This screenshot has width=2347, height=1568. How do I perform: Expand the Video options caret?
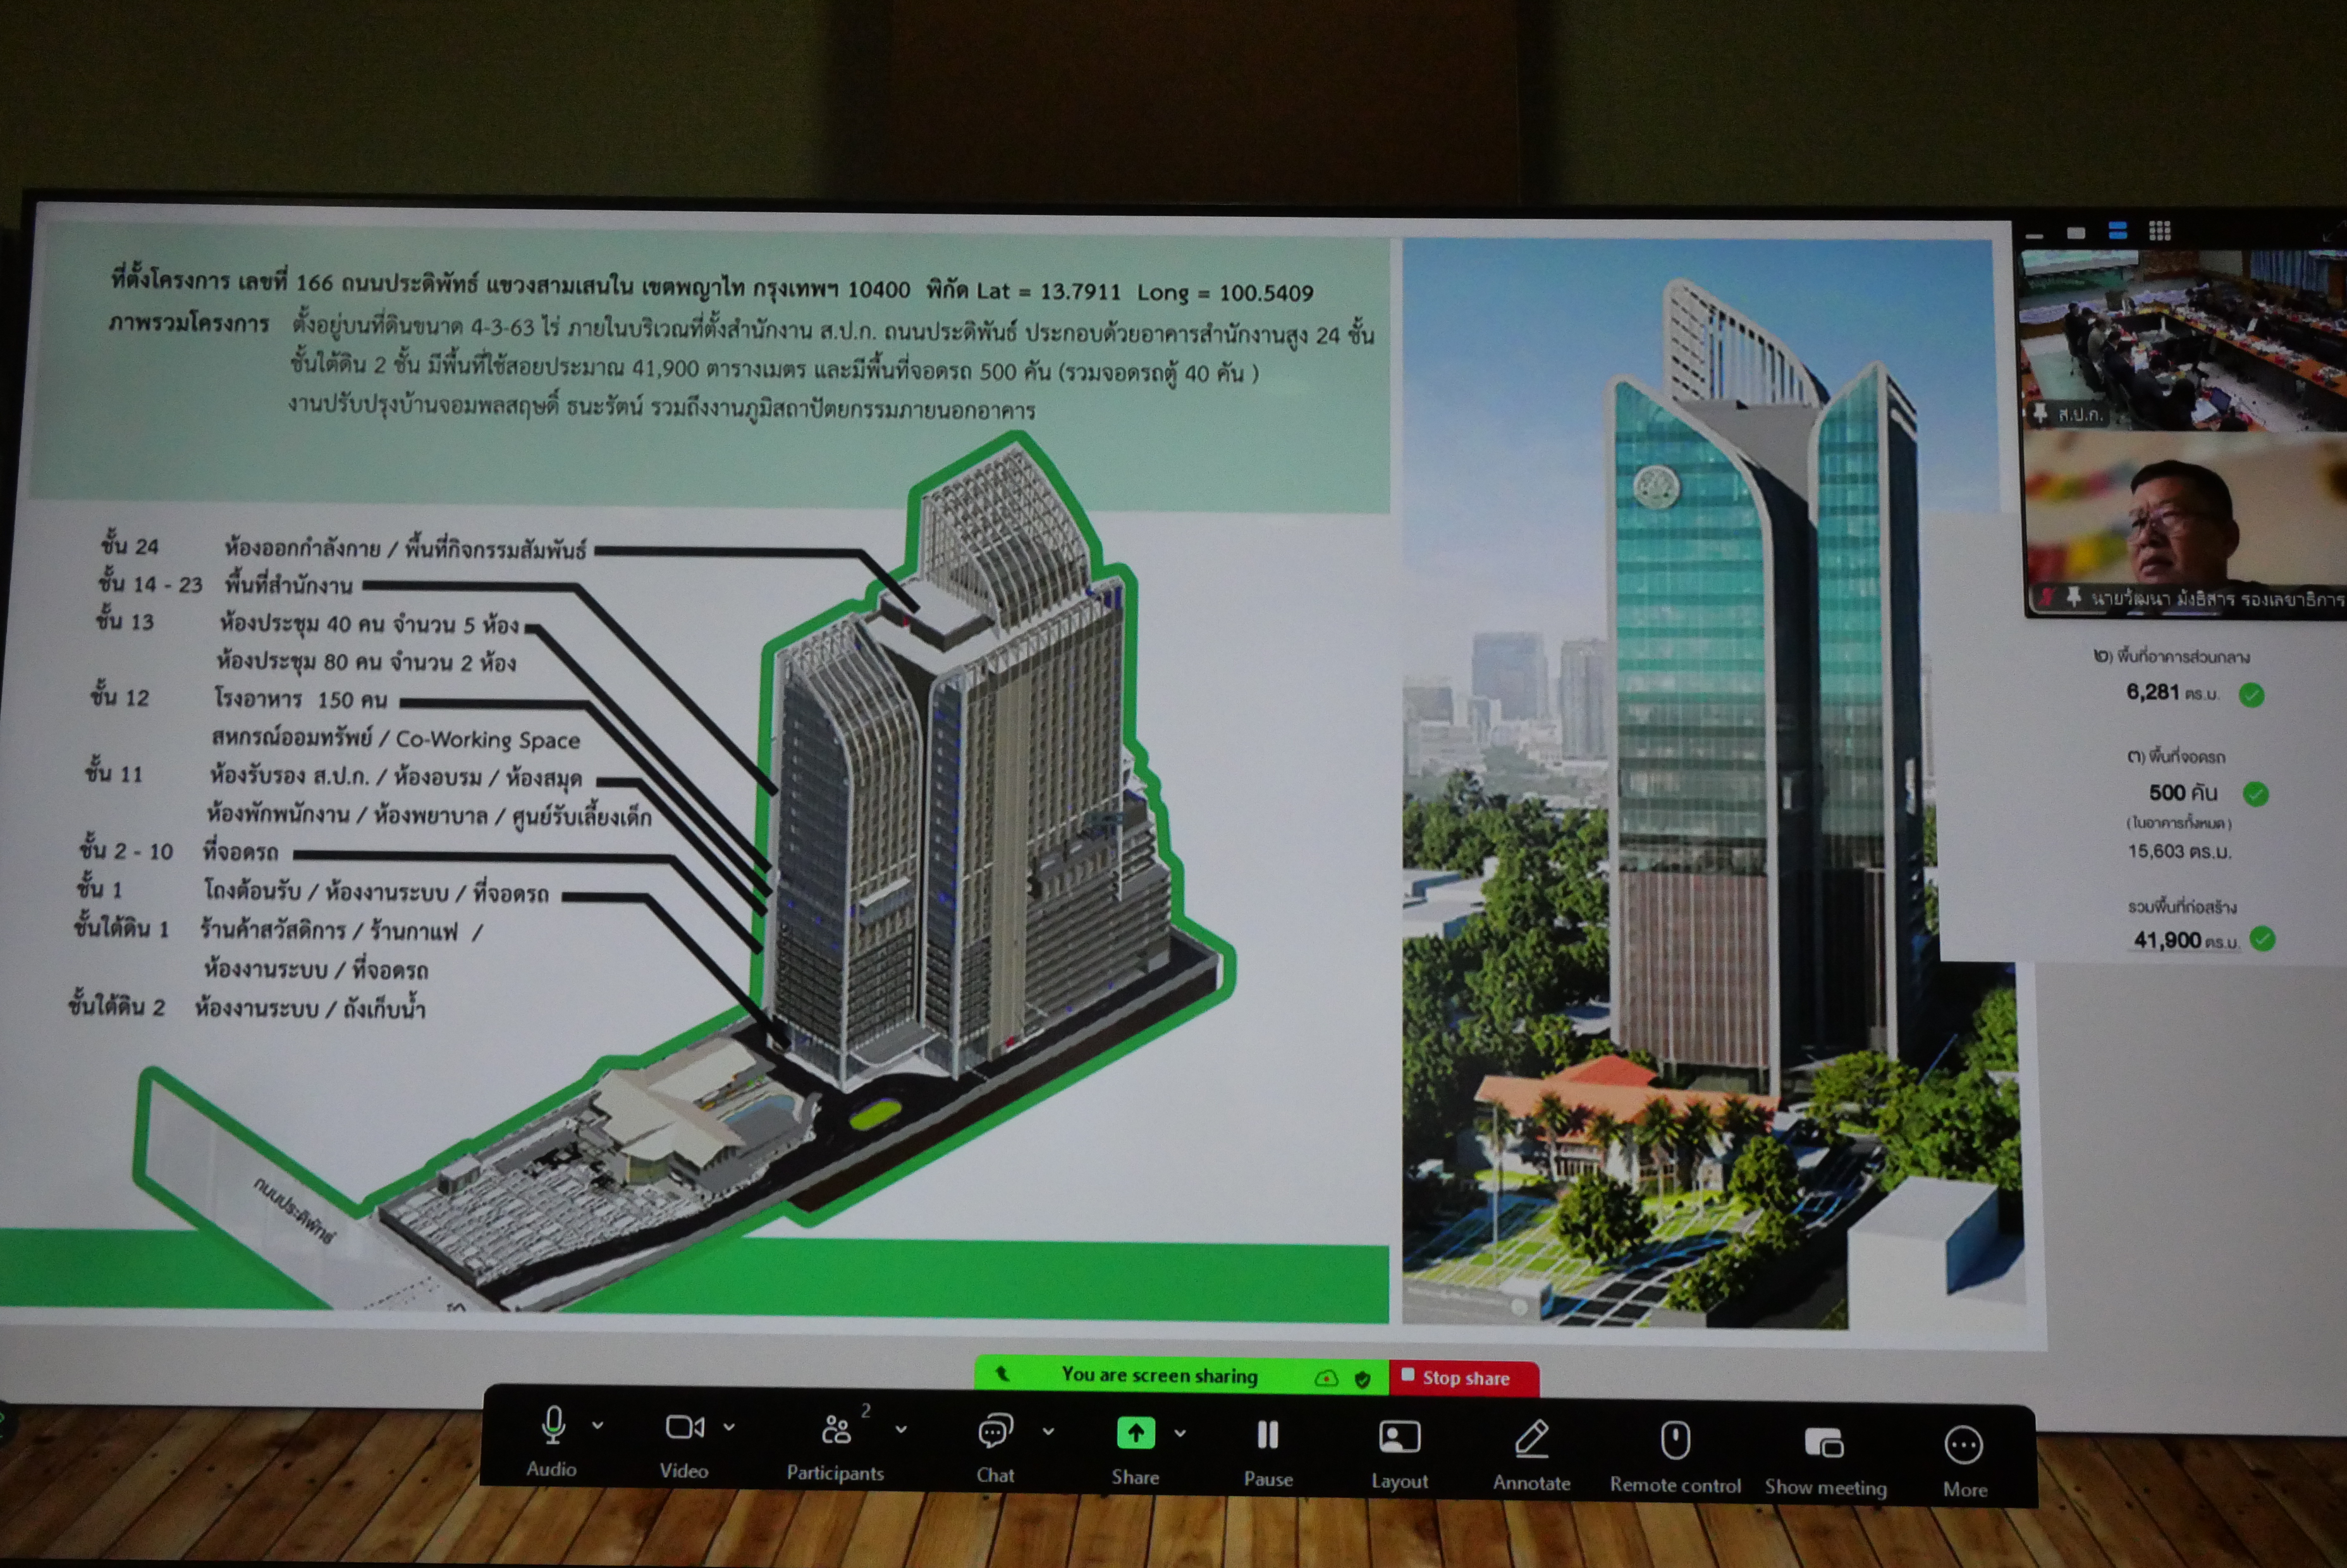click(729, 1427)
